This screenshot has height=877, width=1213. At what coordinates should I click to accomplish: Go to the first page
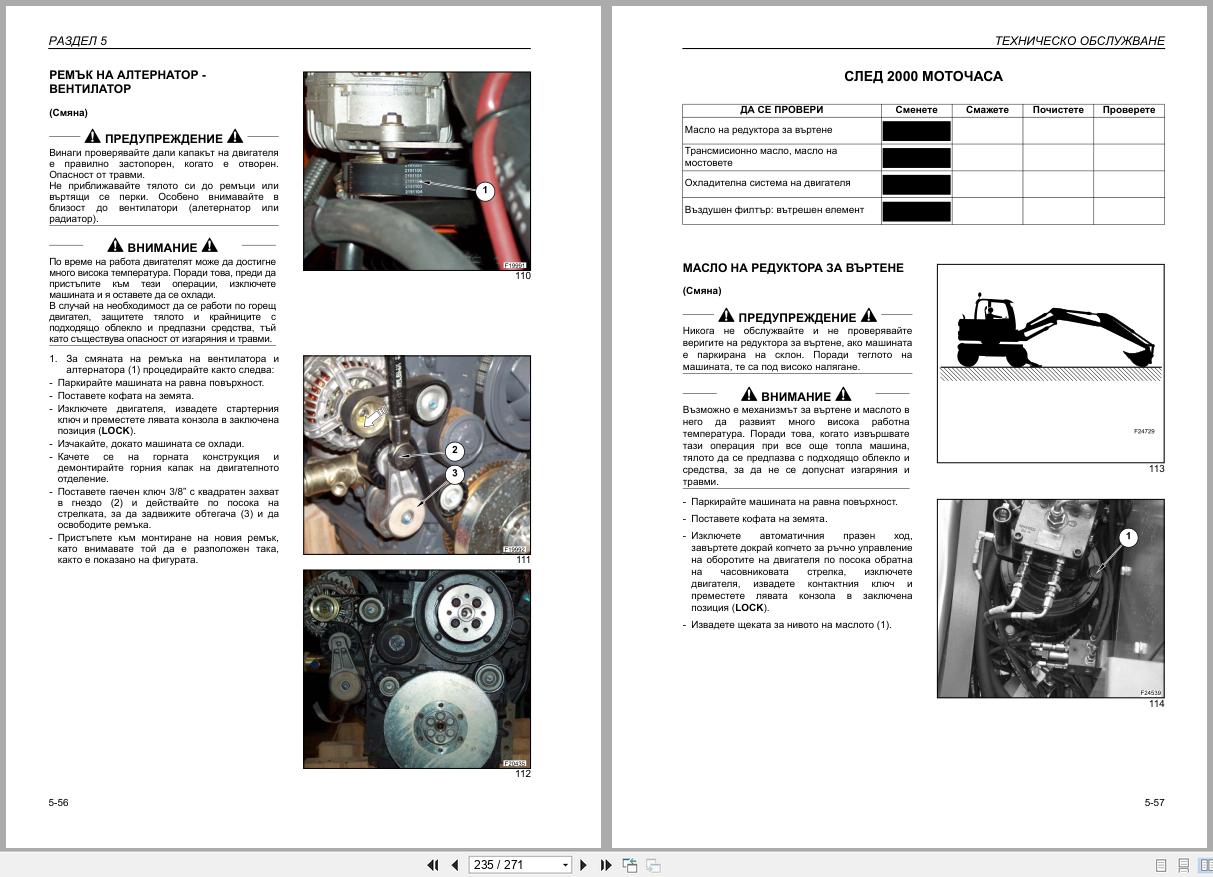click(x=433, y=865)
